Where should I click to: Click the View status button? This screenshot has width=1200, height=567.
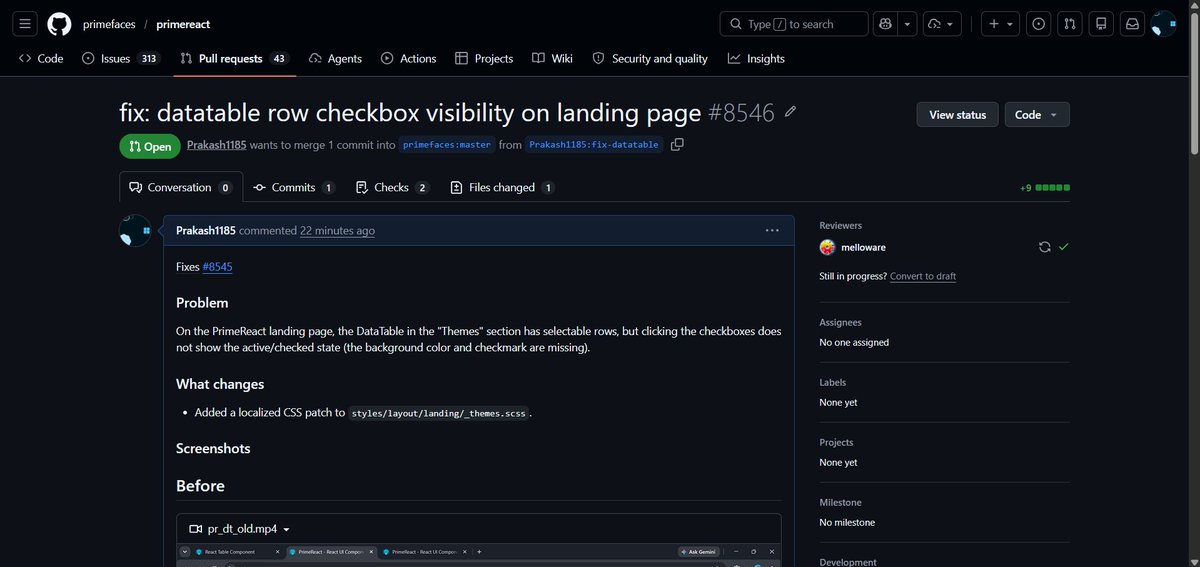click(957, 115)
